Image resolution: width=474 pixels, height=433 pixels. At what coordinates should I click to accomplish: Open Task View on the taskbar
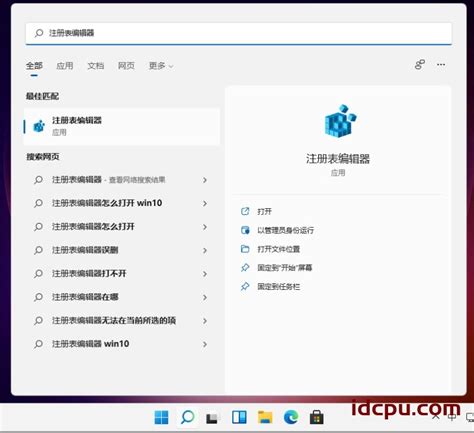(212, 418)
